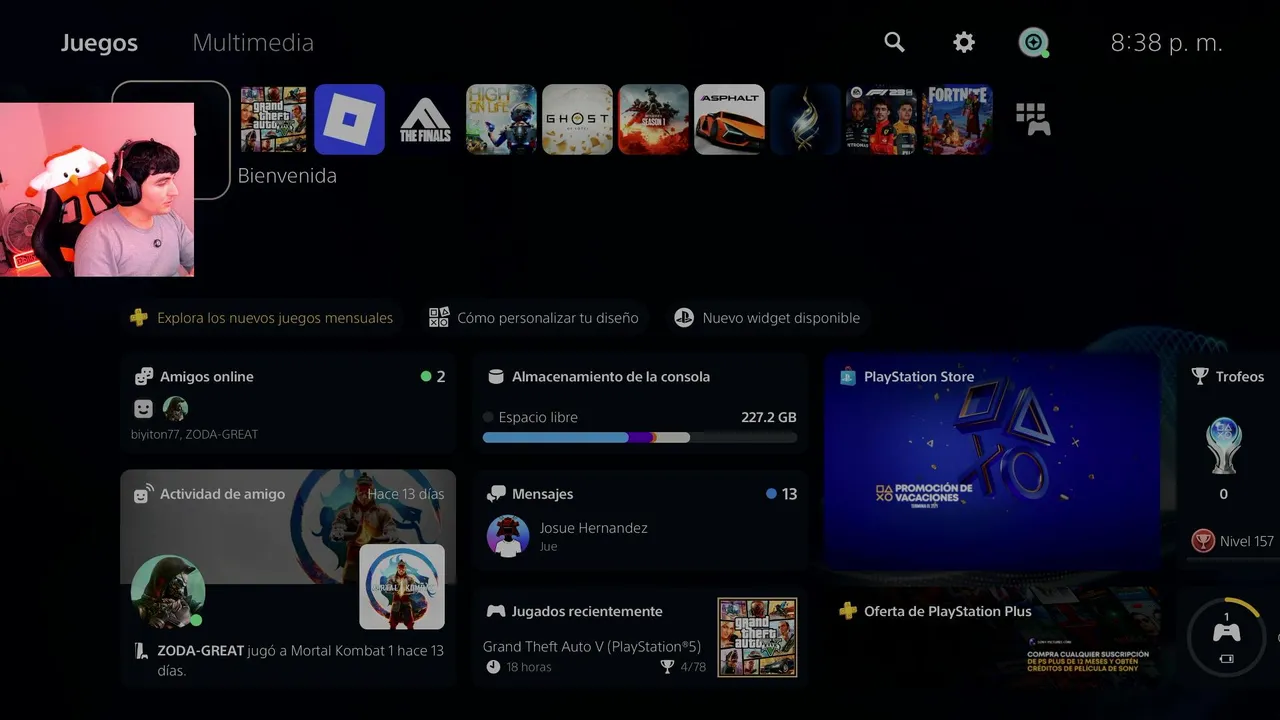The width and height of the screenshot is (1280, 720).
Task: Click the Jugados recientemente controller icon
Action: click(496, 611)
